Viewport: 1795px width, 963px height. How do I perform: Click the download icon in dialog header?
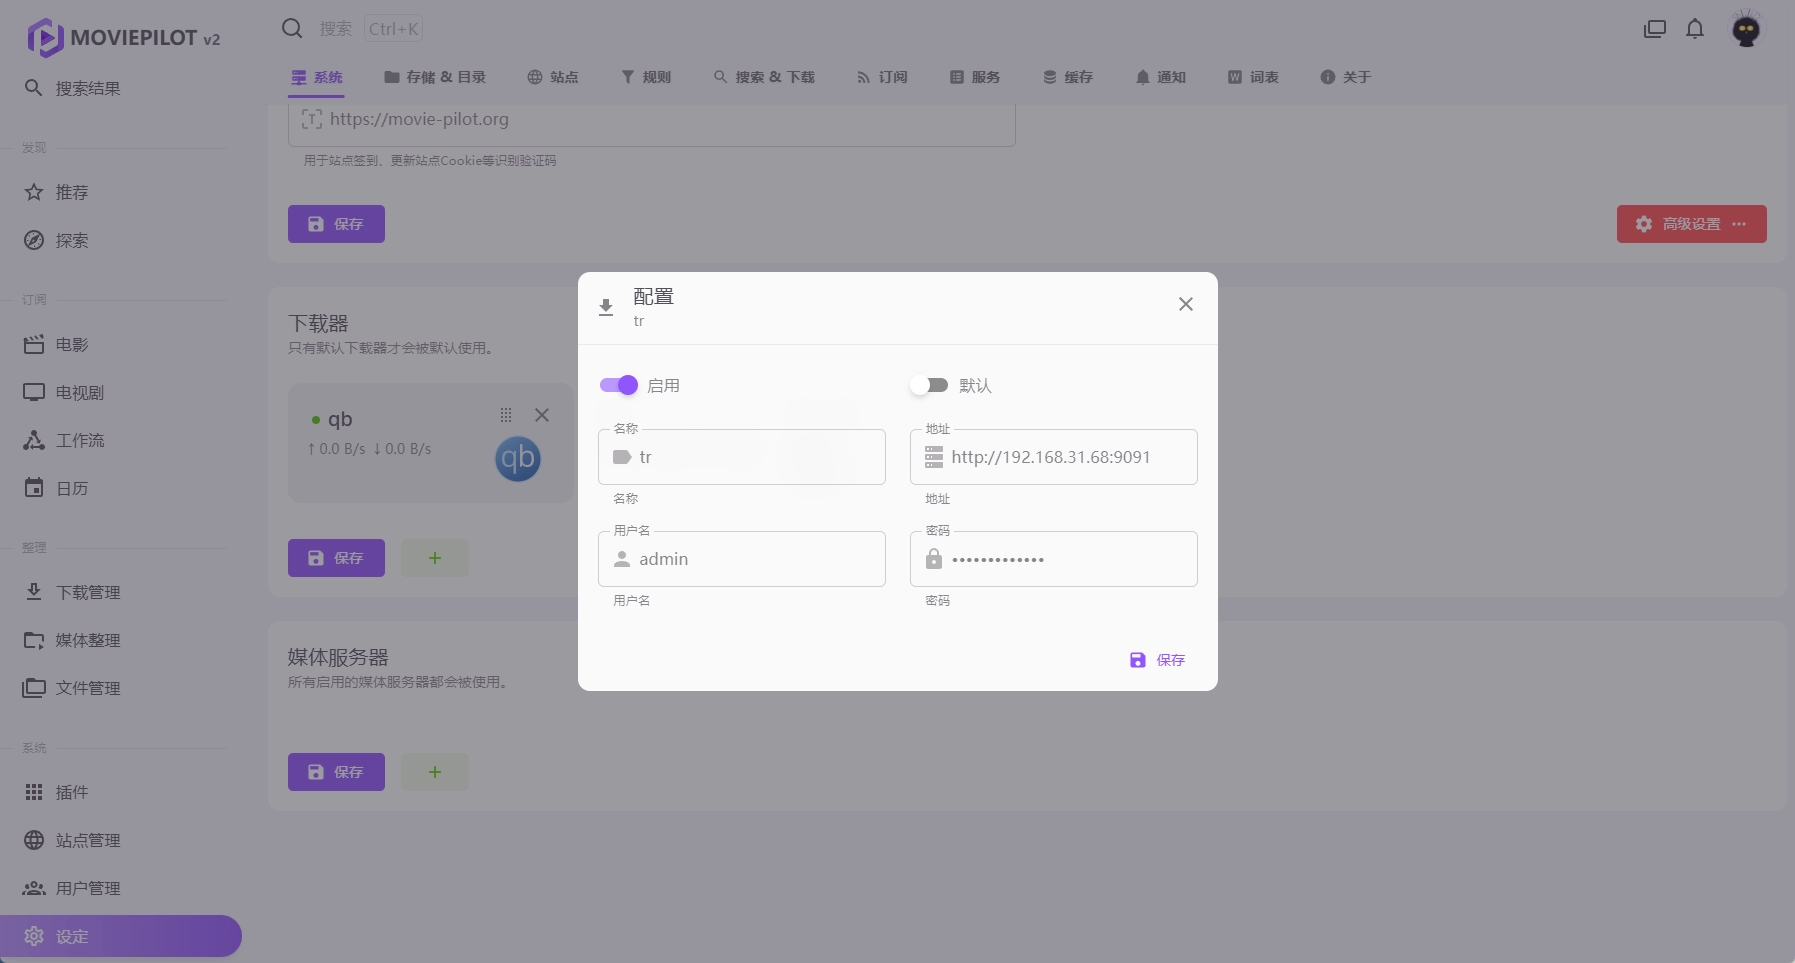coord(606,307)
